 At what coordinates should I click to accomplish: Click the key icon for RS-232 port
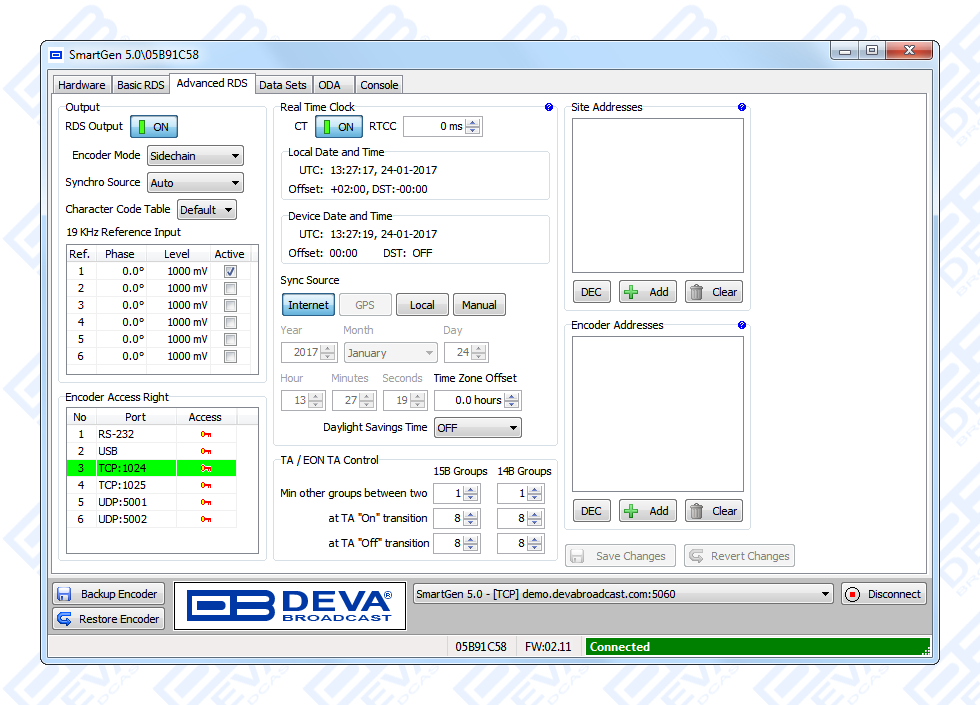coord(205,434)
